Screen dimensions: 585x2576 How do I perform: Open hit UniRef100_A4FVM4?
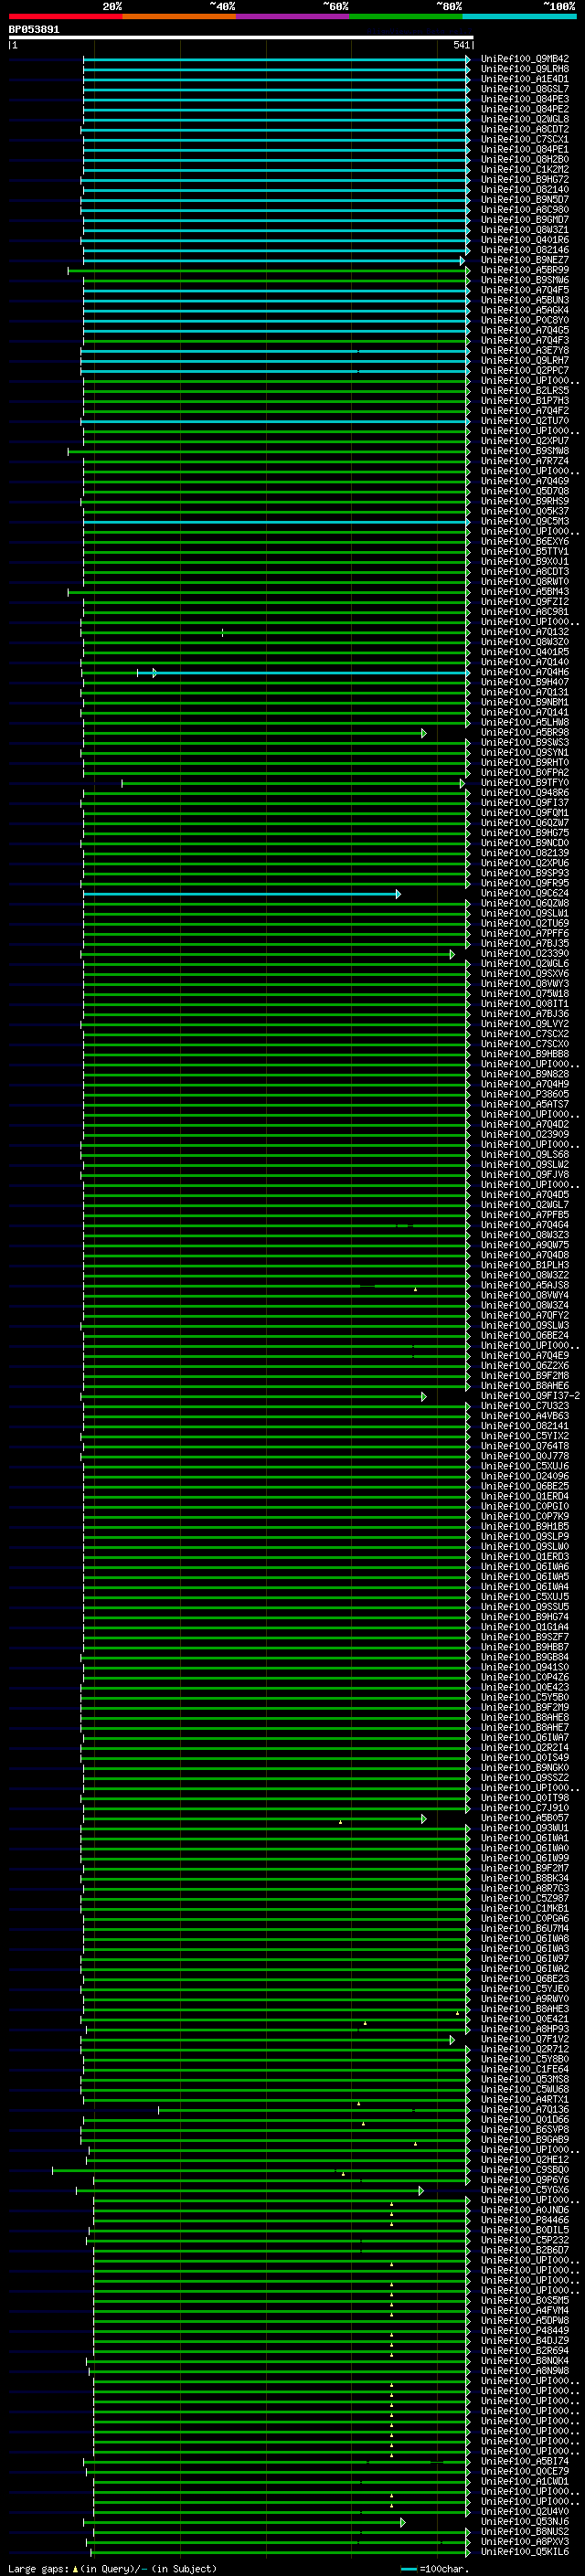(524, 2311)
